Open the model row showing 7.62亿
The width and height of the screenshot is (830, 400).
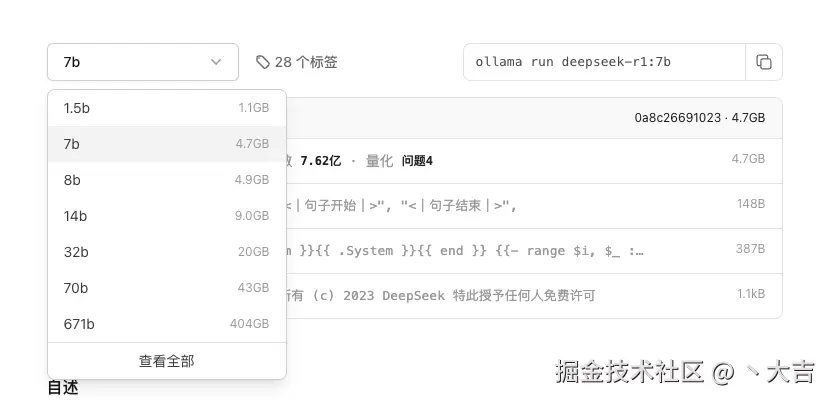(x=534, y=161)
